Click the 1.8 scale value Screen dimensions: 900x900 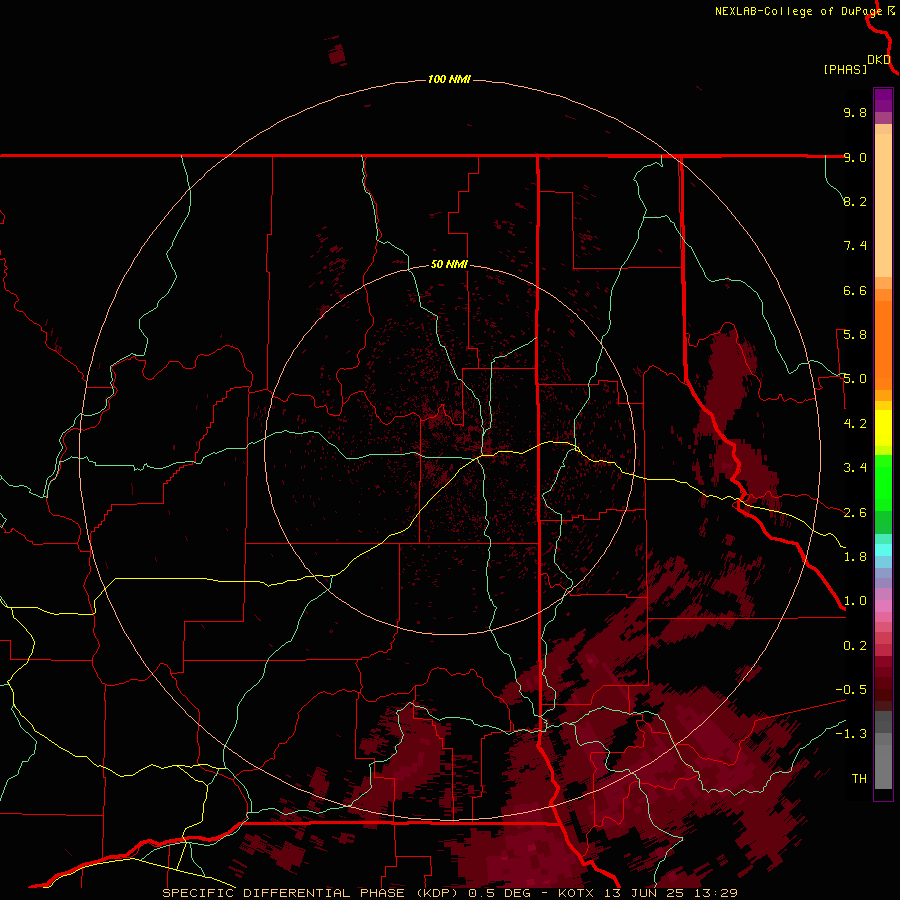click(855, 557)
